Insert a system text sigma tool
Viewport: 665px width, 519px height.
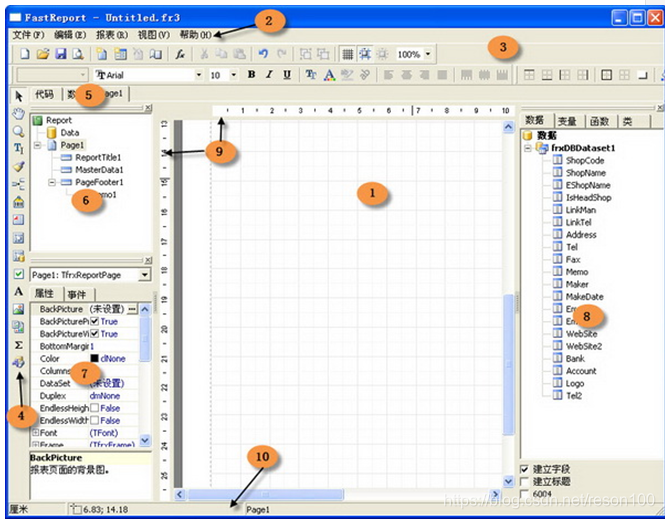point(18,344)
